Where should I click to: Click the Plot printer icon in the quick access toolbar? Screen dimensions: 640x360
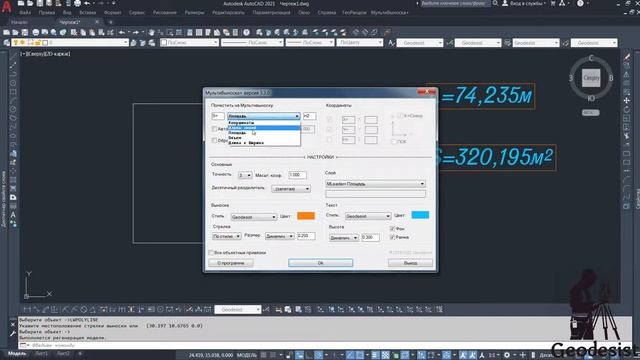click(77, 3)
